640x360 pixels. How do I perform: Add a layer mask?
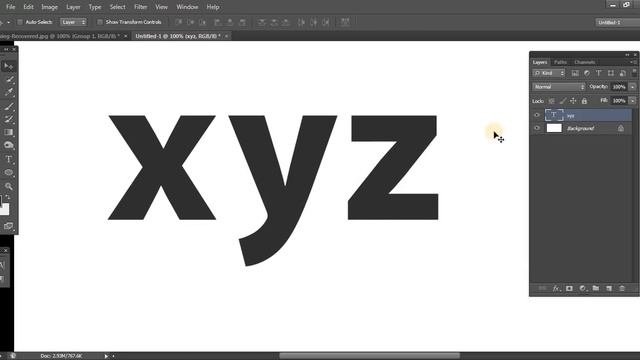[569, 288]
